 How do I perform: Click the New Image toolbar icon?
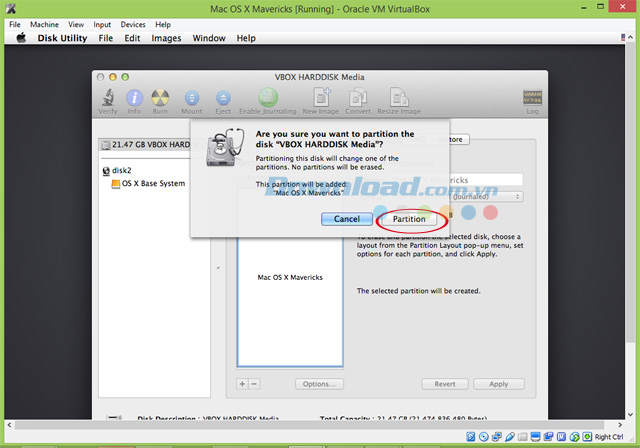tap(321, 98)
